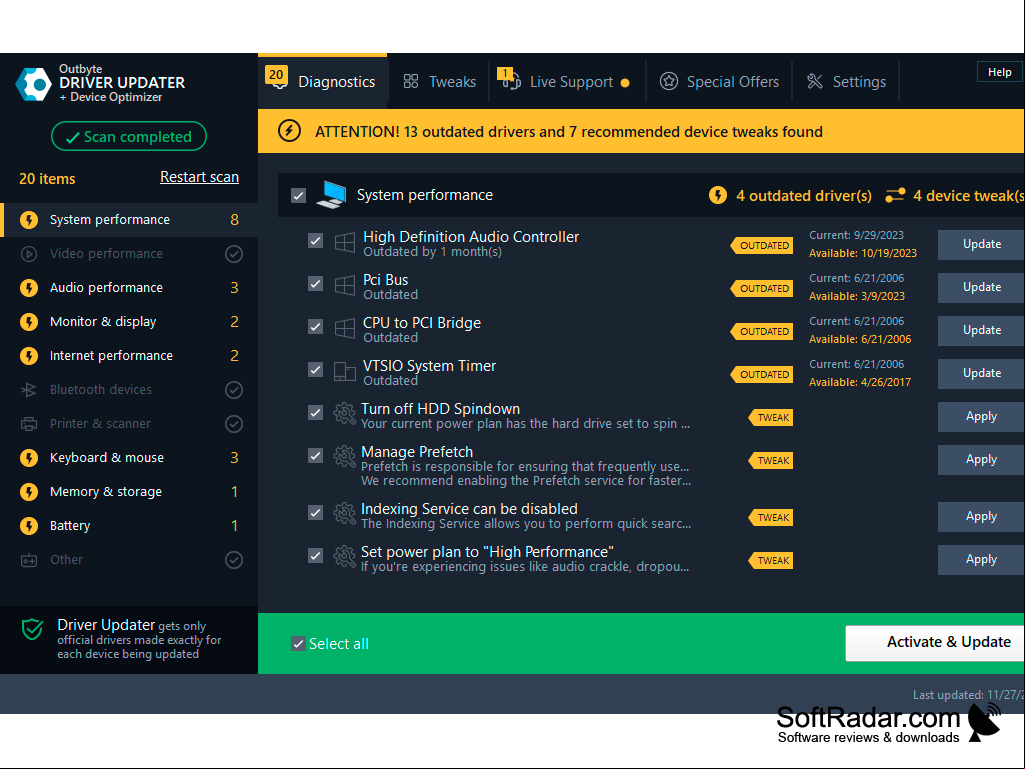Toggle the Select all checkbox
1025x769 pixels.
coord(298,643)
